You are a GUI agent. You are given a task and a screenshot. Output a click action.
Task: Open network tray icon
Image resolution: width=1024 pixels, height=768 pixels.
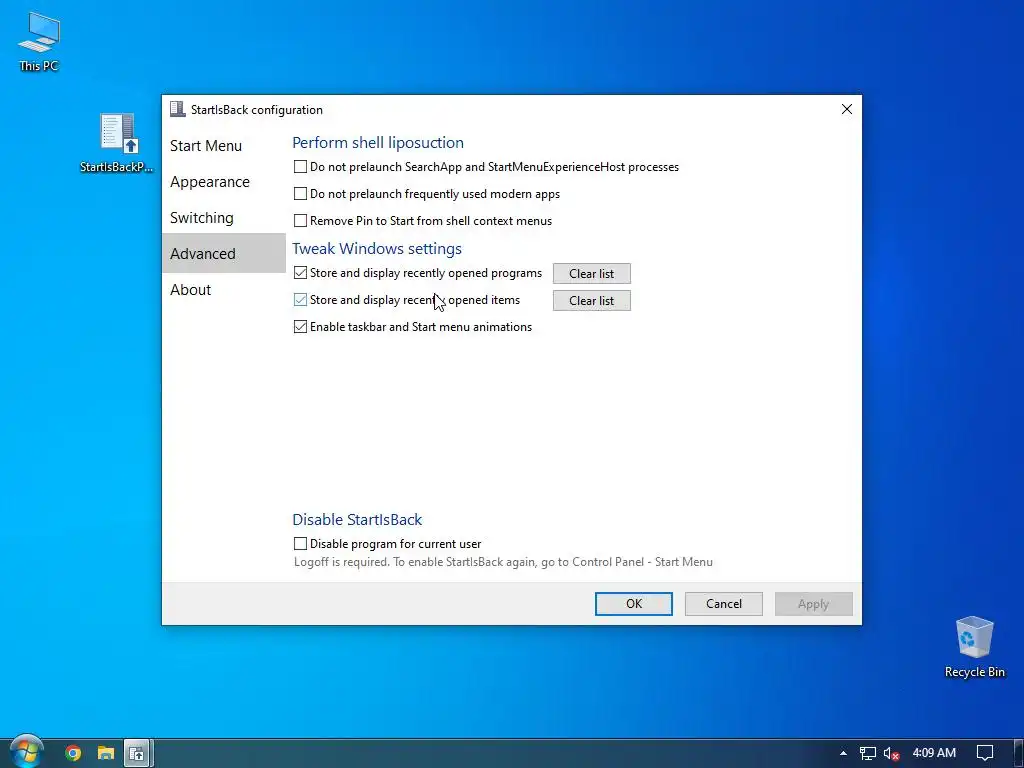point(867,753)
